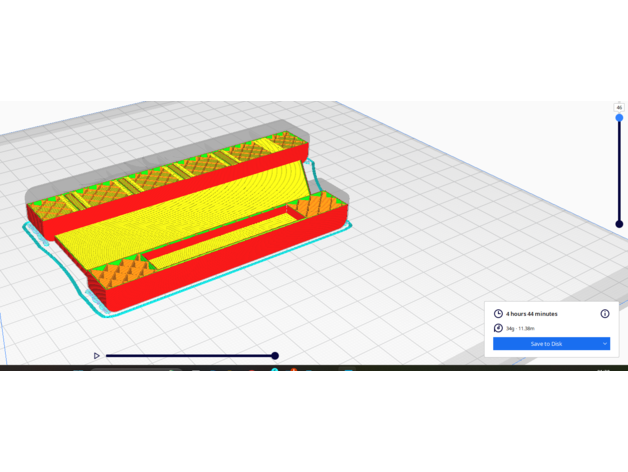Click the 34g · 11.38m material text
Screen dimensions: 628x472
(520, 328)
